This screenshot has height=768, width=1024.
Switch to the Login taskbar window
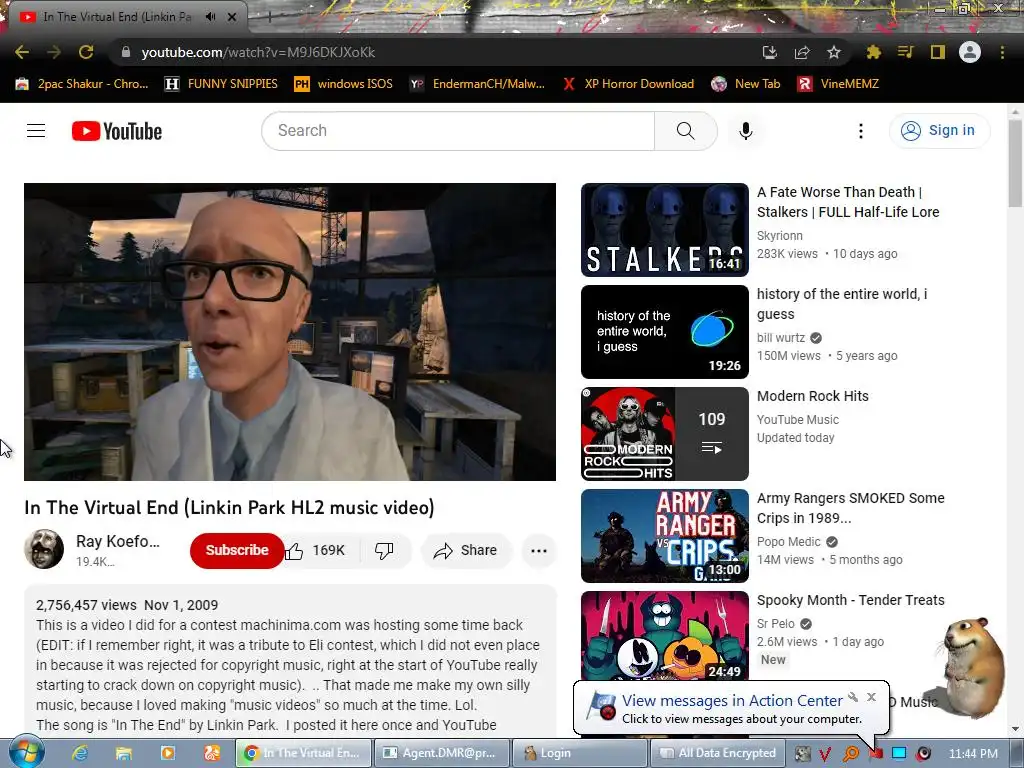(x=580, y=753)
